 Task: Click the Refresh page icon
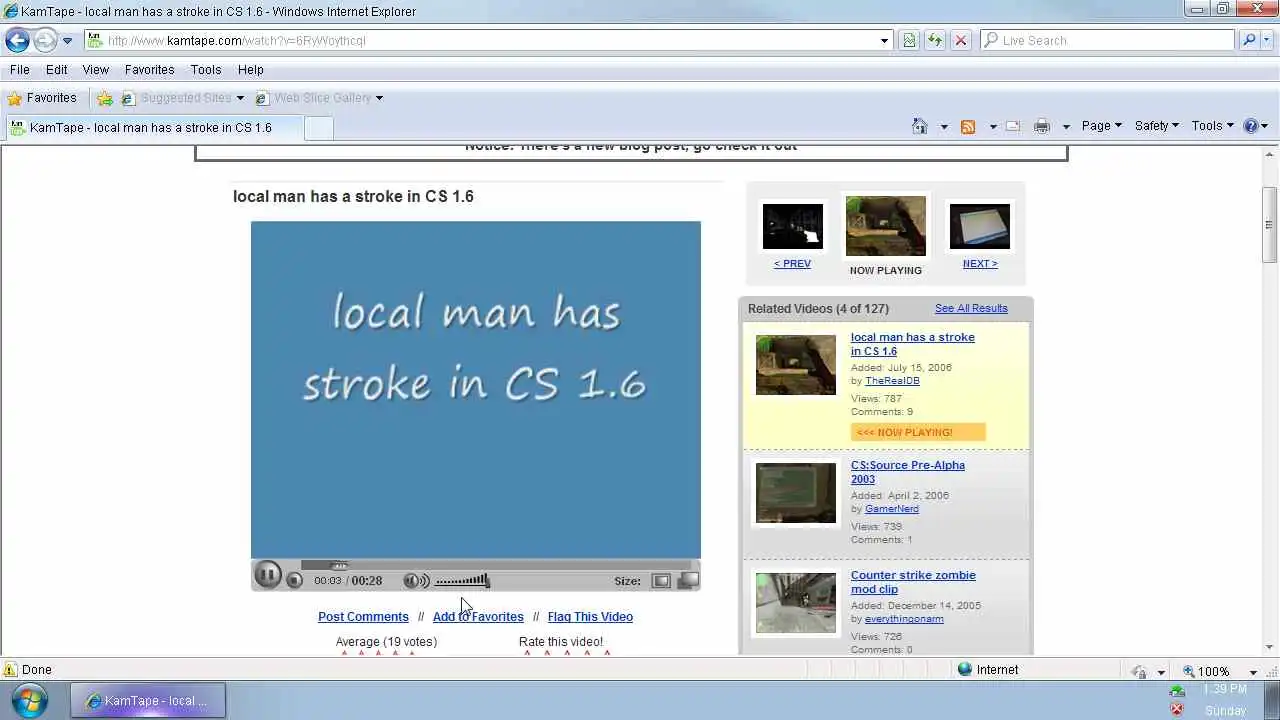pos(935,41)
